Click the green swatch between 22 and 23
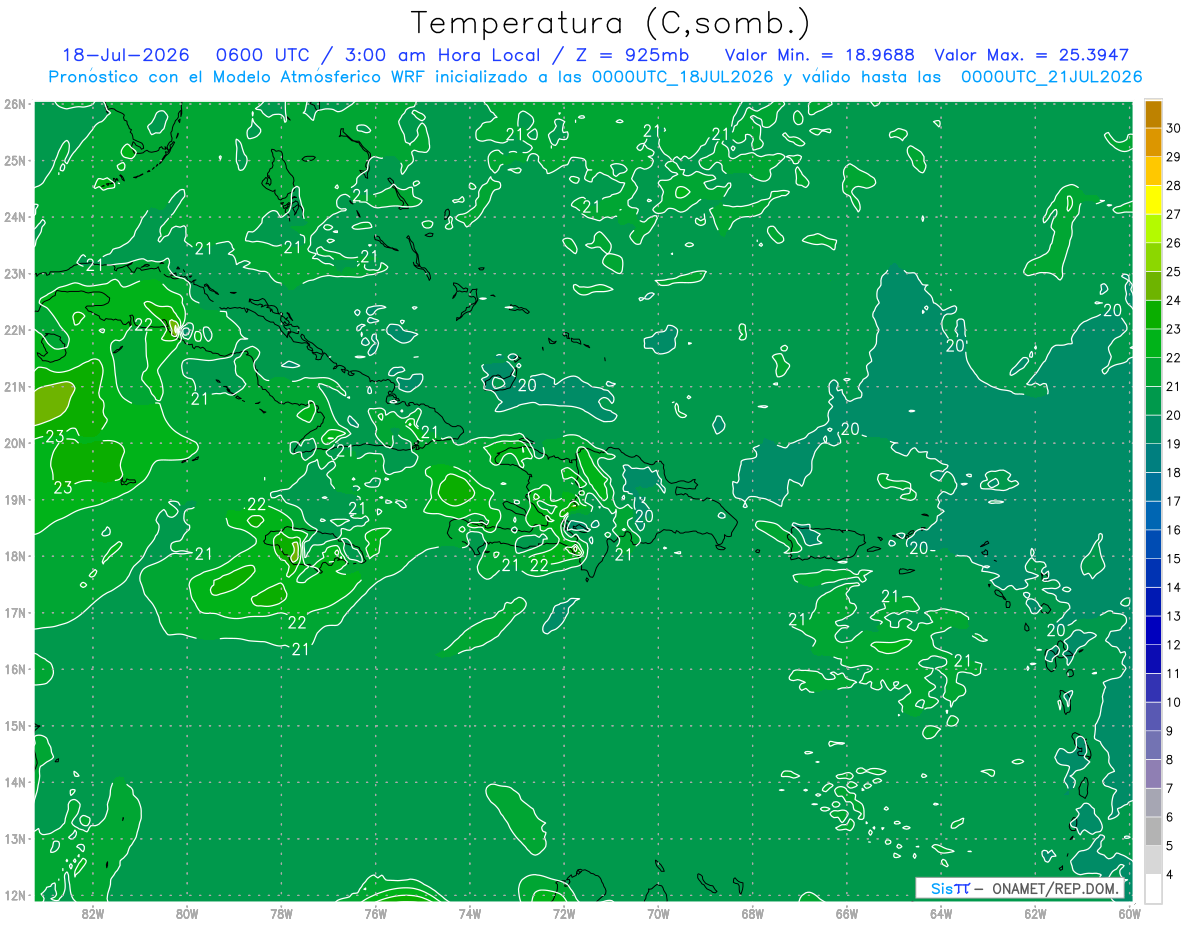 pos(1153,343)
